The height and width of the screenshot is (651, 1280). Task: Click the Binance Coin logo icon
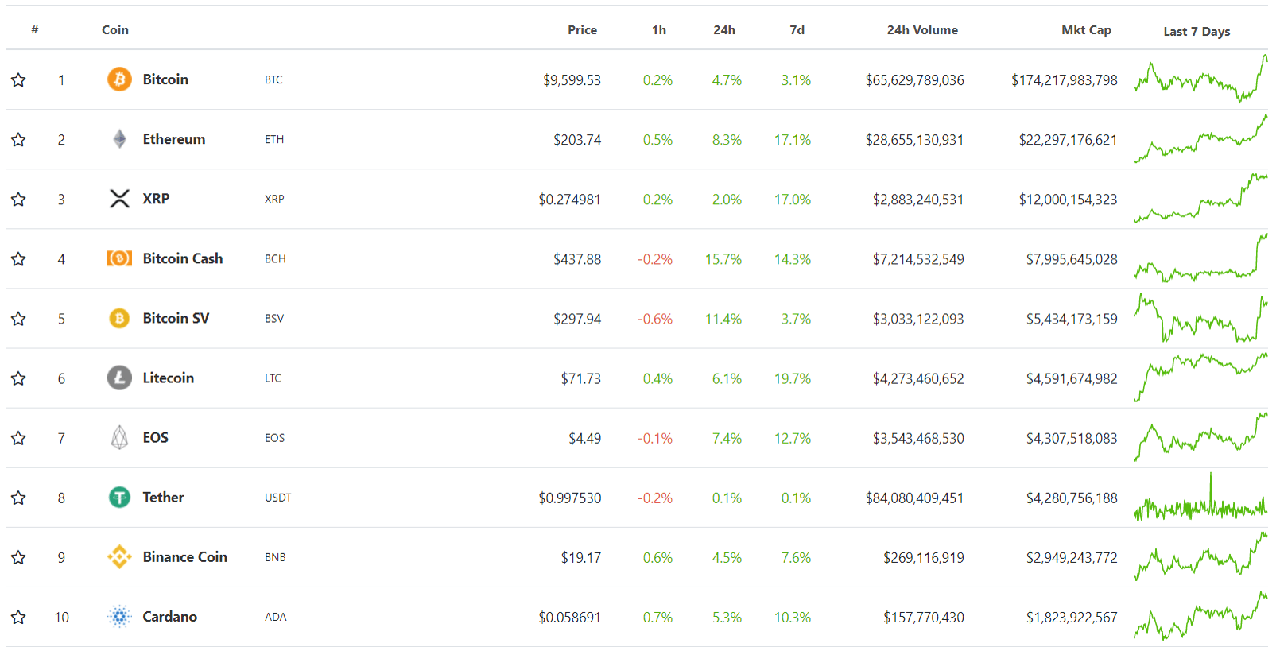pyautogui.click(x=119, y=557)
